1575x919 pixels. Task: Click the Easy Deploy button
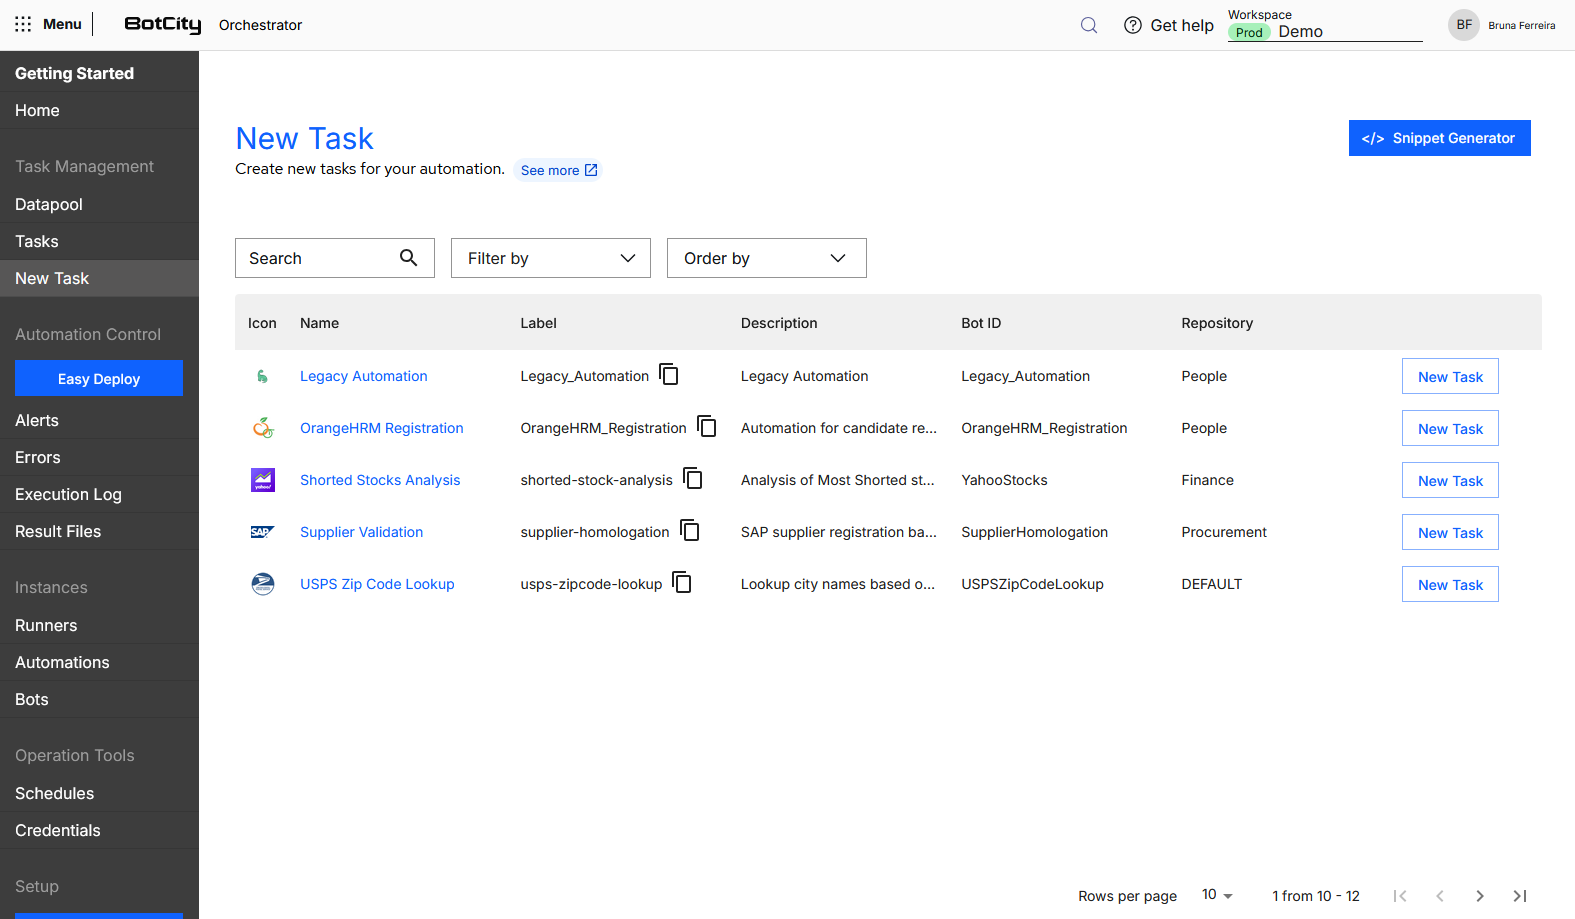pyautogui.click(x=99, y=378)
